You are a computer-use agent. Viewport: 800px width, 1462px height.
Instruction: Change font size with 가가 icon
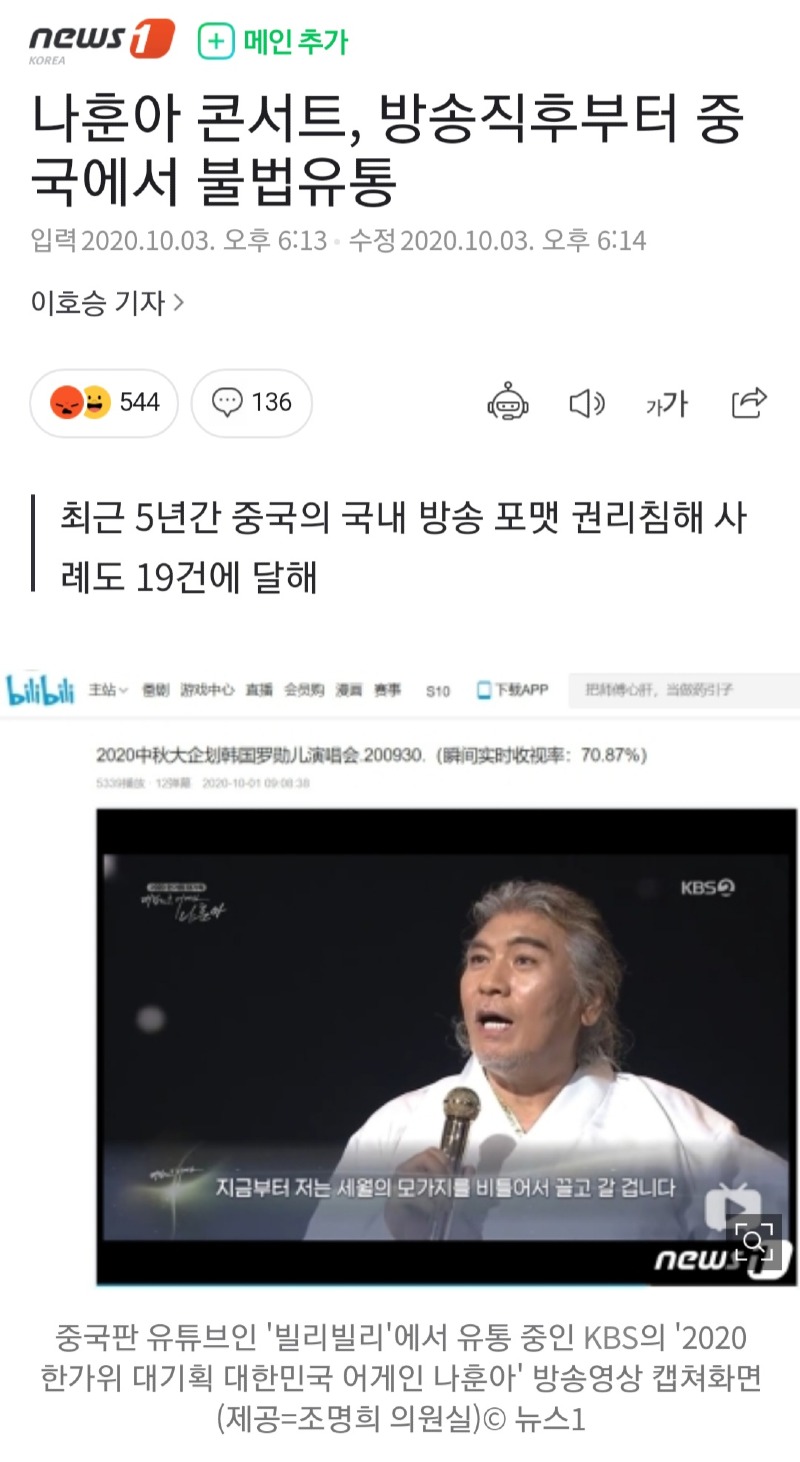point(666,404)
